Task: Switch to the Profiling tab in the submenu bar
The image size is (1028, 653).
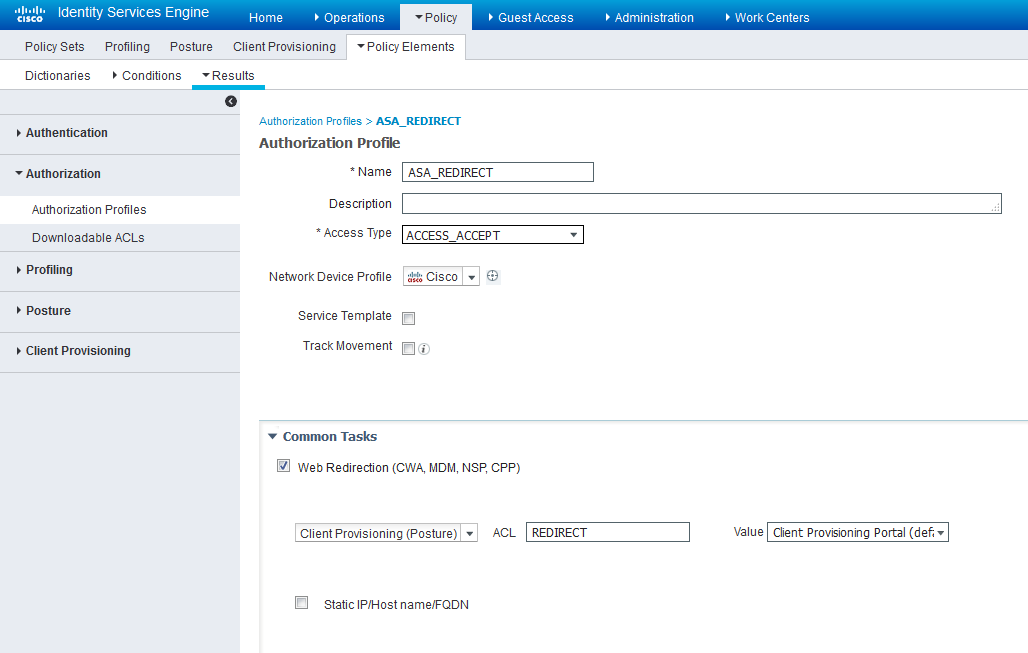Action: [127, 47]
